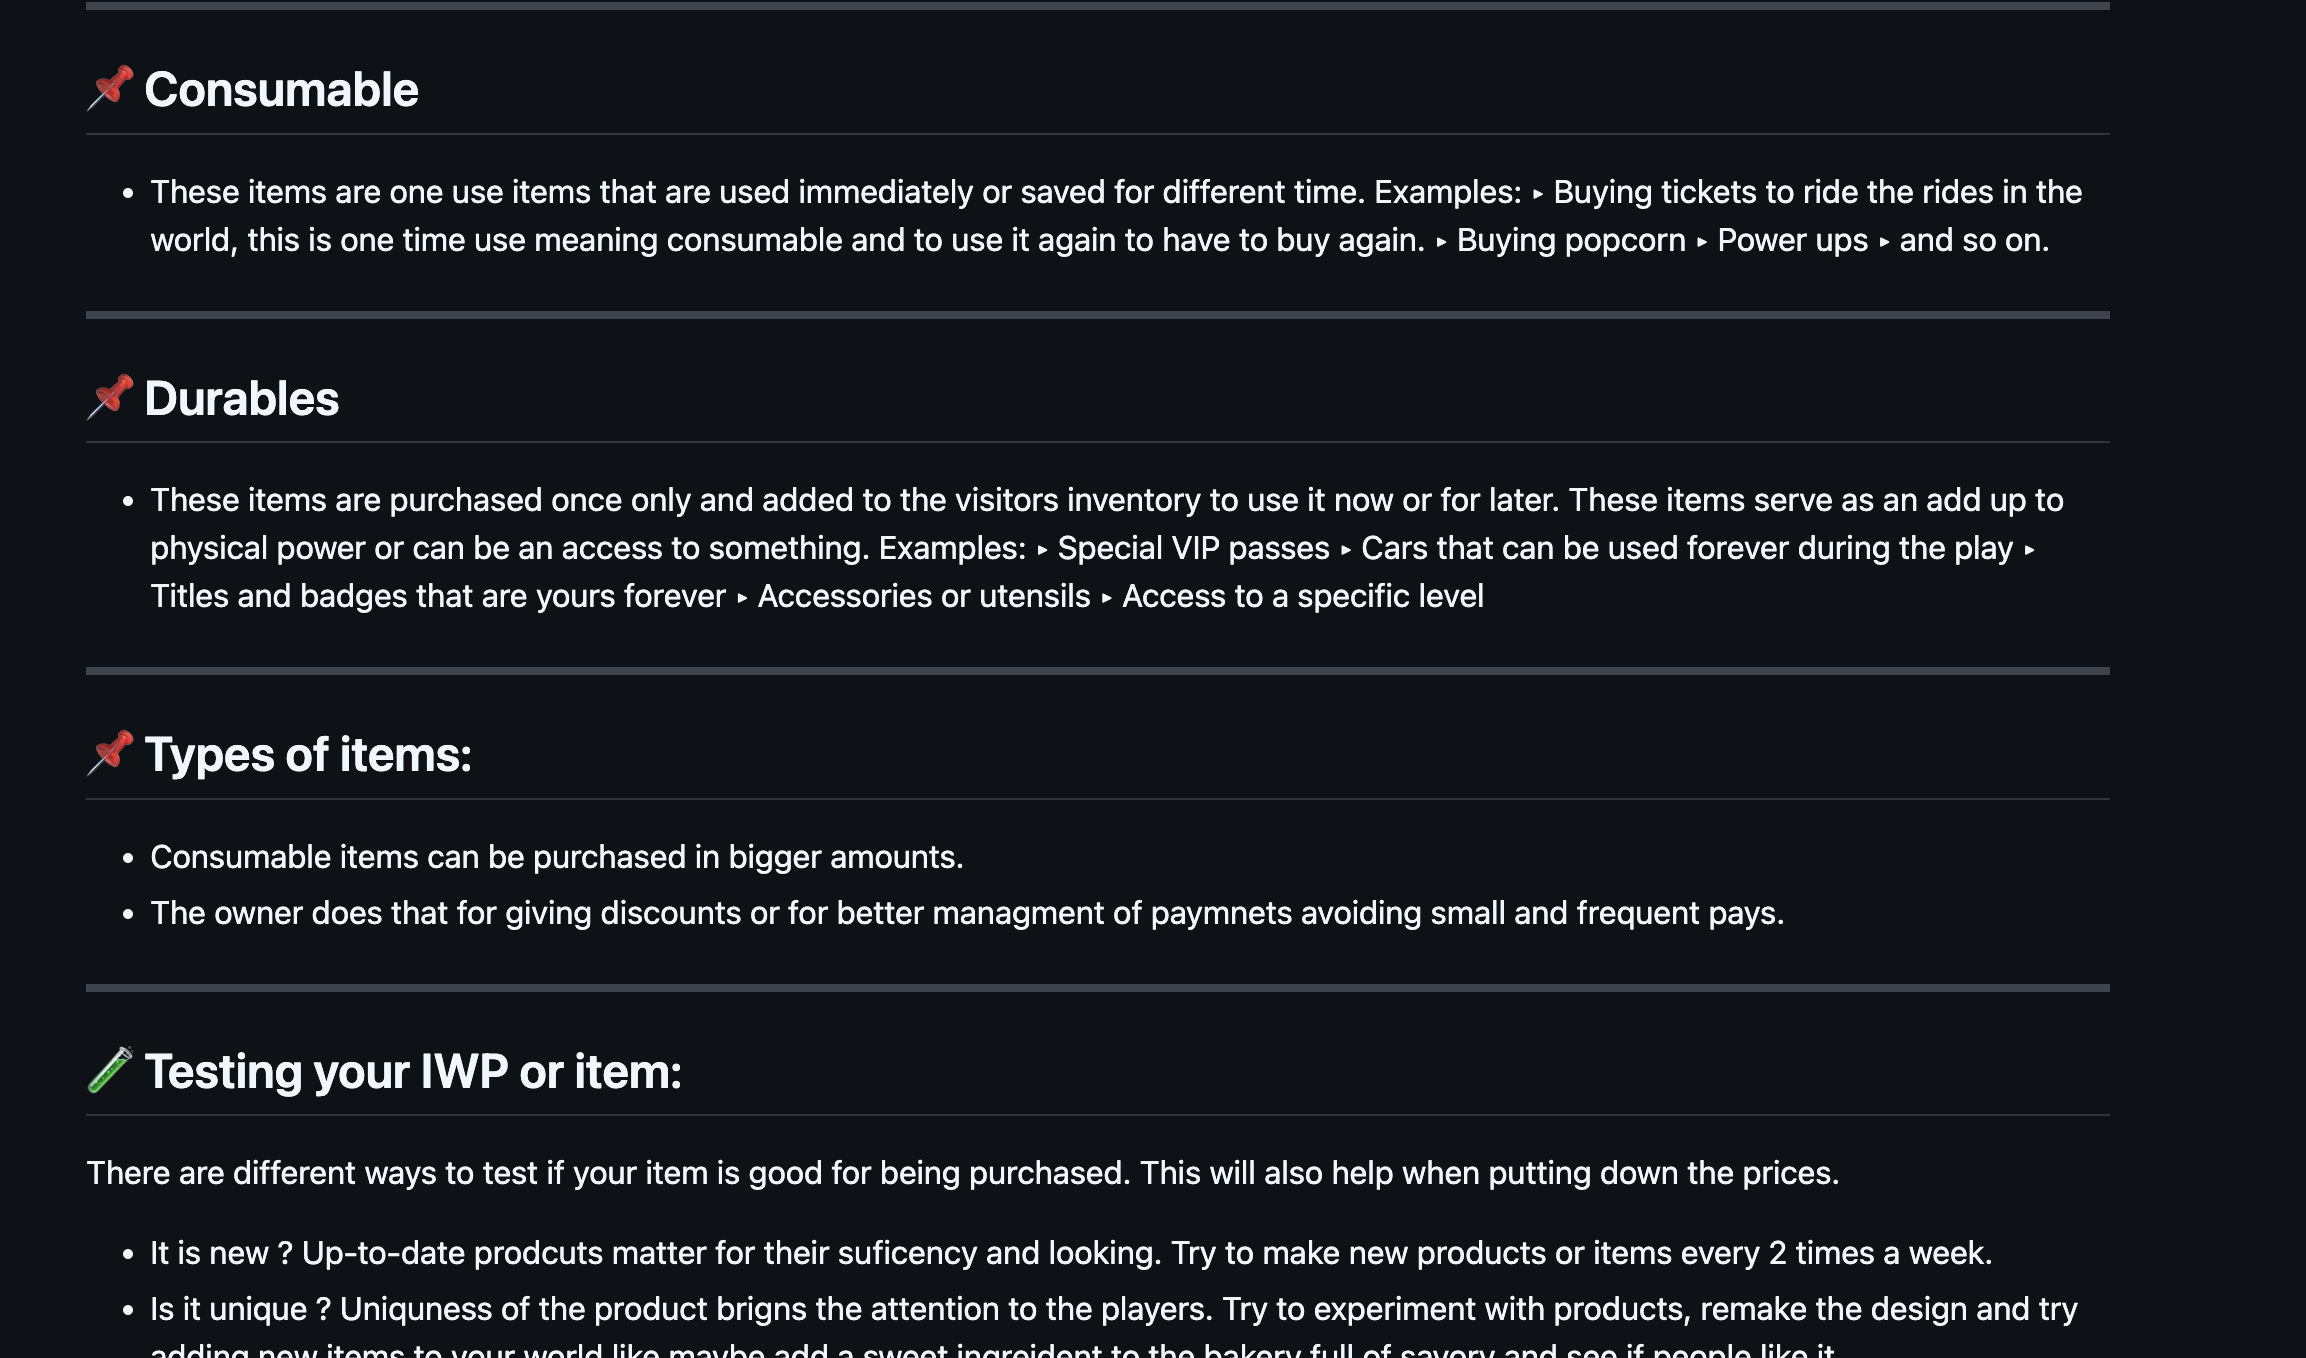Click the pushpin icon beside Durables heading

pyautogui.click(x=110, y=398)
